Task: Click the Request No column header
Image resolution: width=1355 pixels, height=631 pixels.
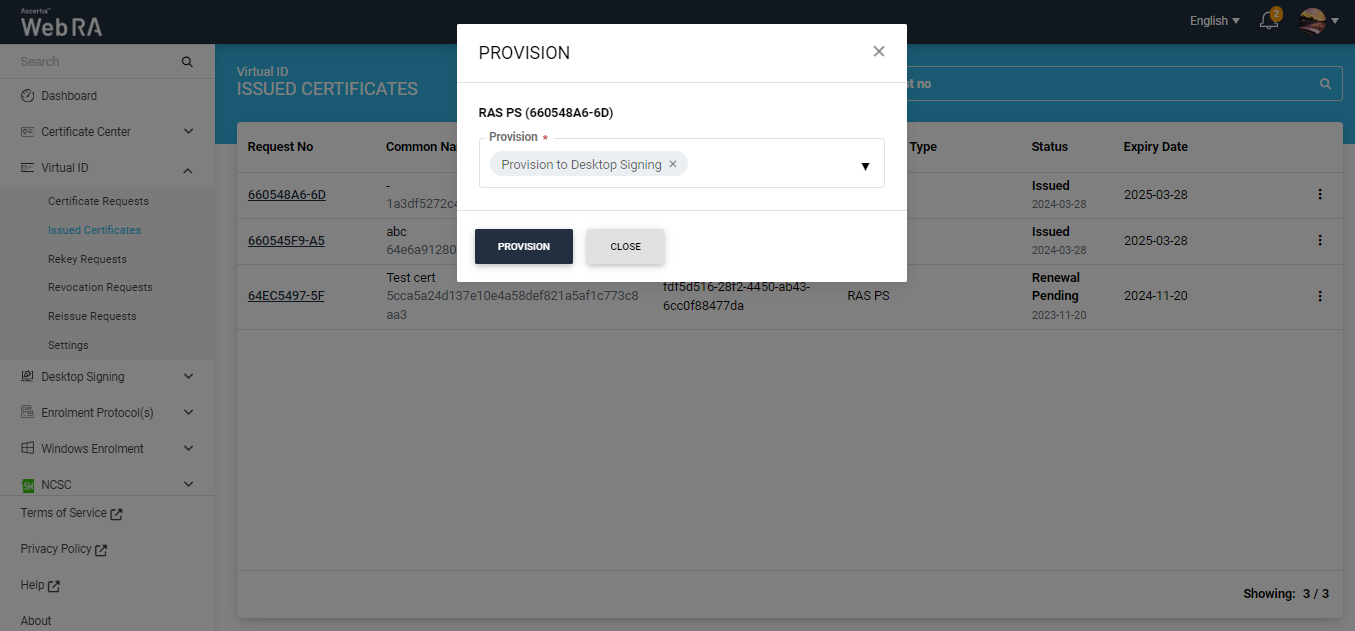Action: pos(281,147)
